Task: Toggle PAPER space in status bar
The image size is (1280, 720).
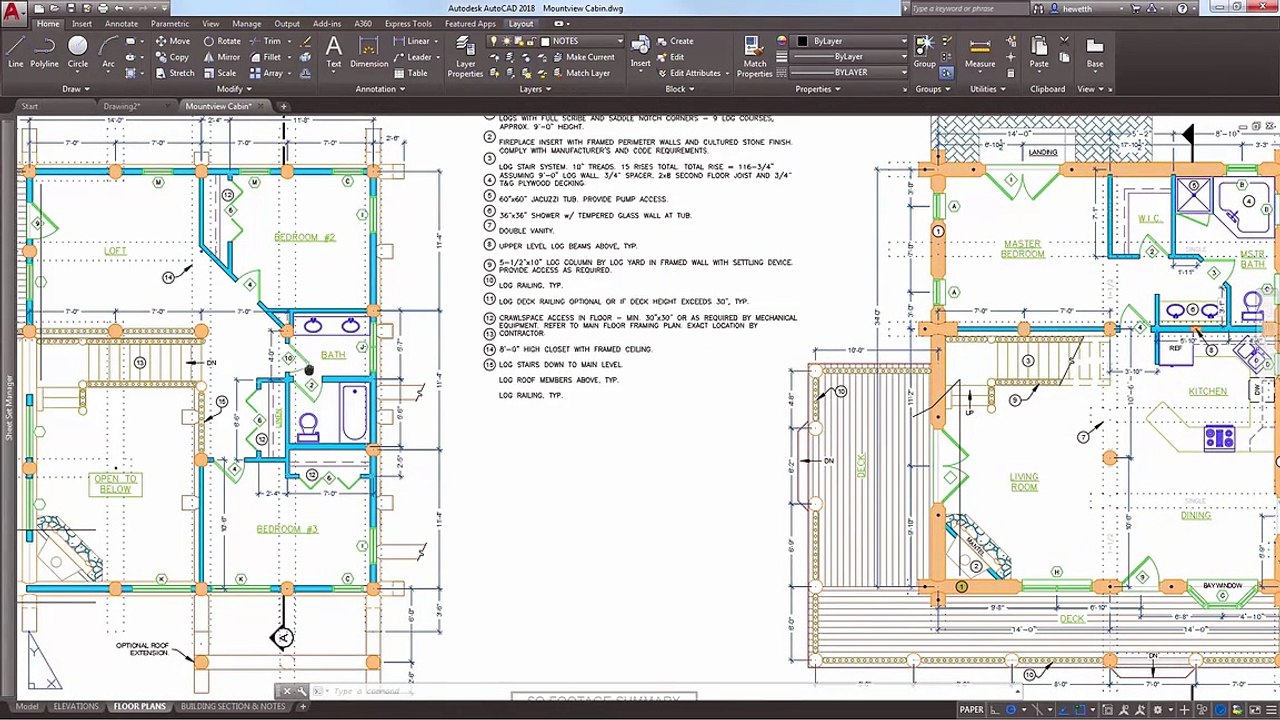Action: [x=971, y=710]
